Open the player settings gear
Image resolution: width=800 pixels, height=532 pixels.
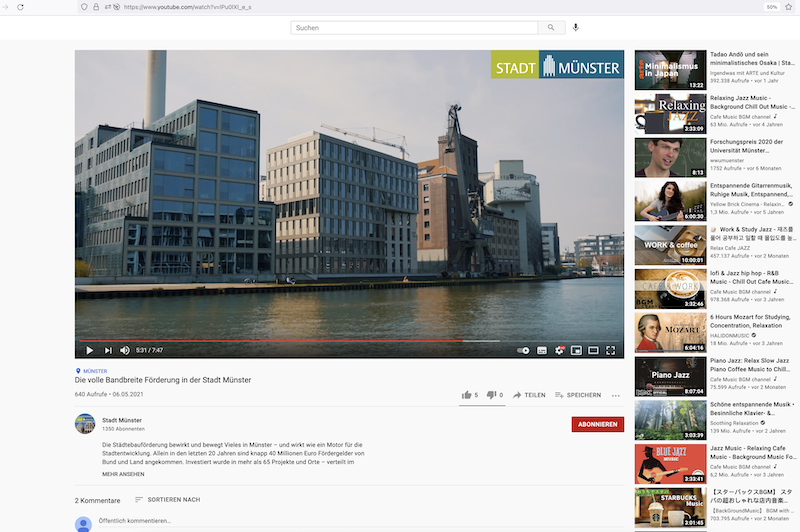[x=559, y=350]
